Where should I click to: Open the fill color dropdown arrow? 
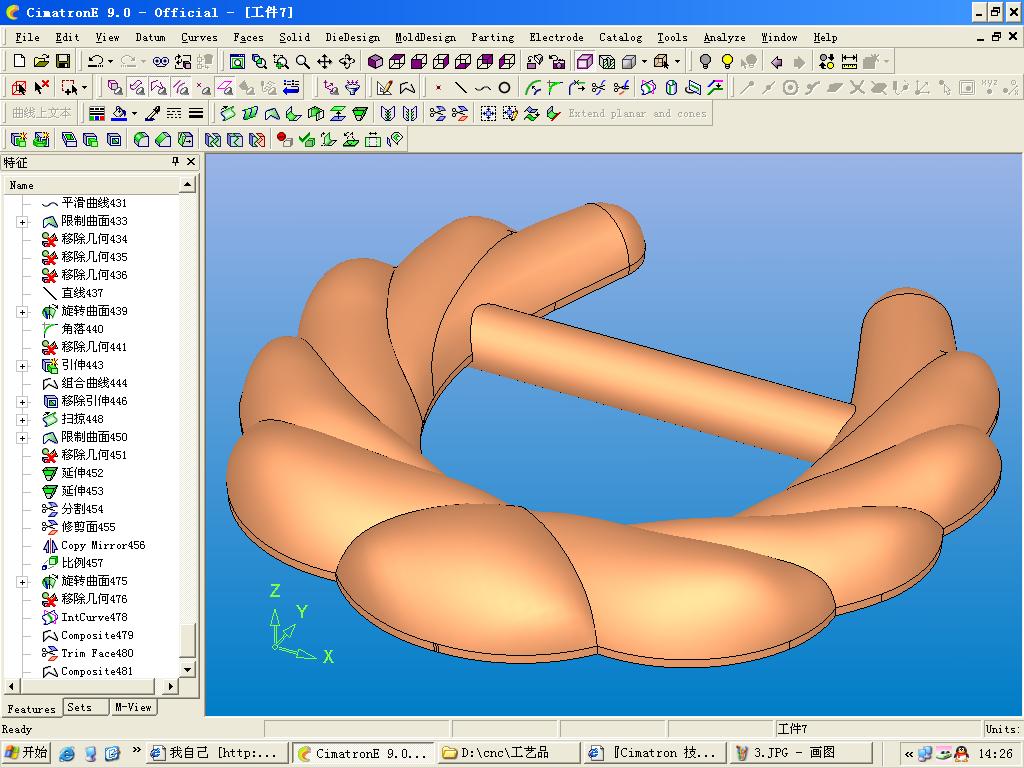click(134, 114)
